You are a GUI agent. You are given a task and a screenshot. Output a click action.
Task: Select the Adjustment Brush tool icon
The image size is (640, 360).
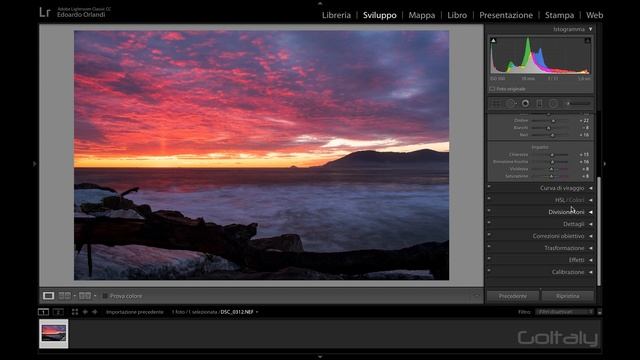click(578, 104)
